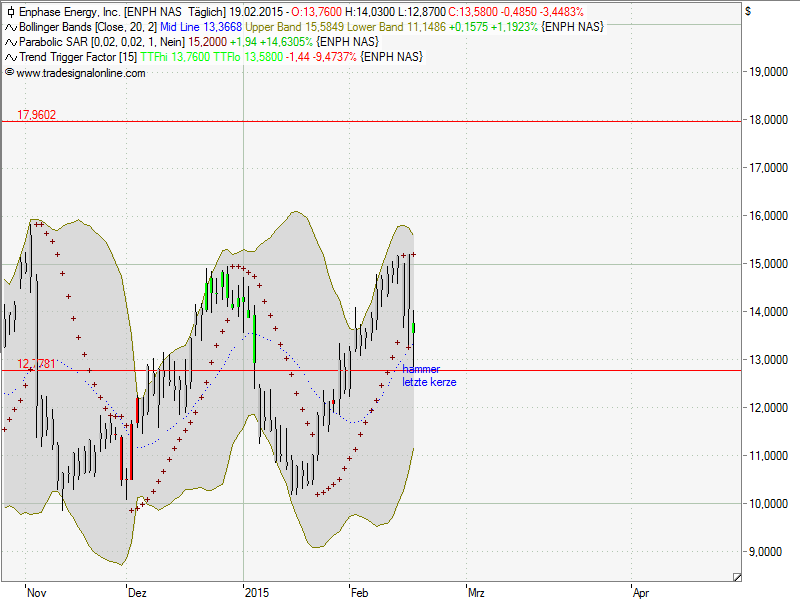Click the Trend Trigger Factor line icon
Screen dimensions: 800x600
coord(10,57)
